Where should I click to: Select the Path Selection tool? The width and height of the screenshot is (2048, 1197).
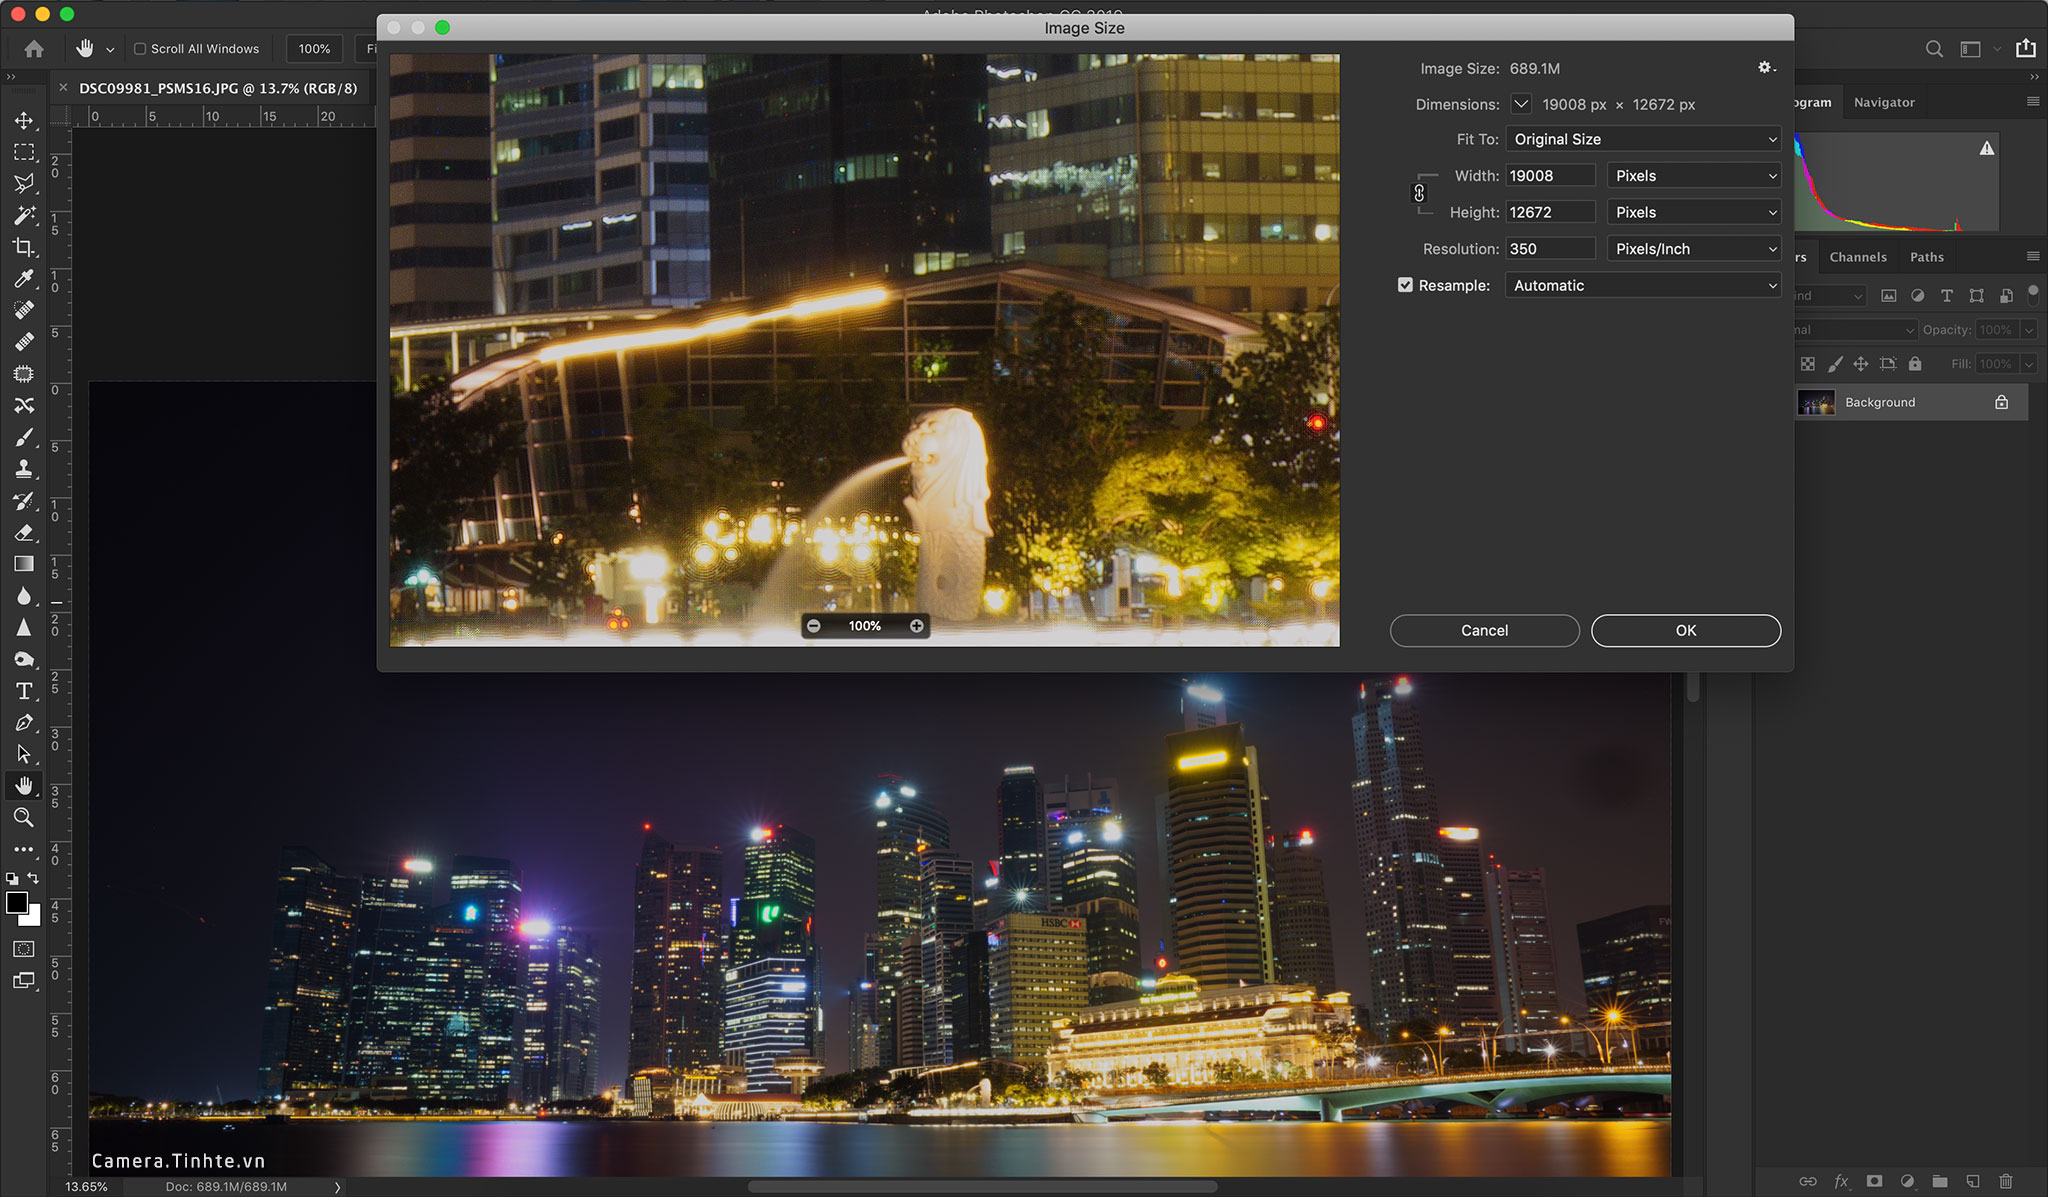(x=24, y=754)
